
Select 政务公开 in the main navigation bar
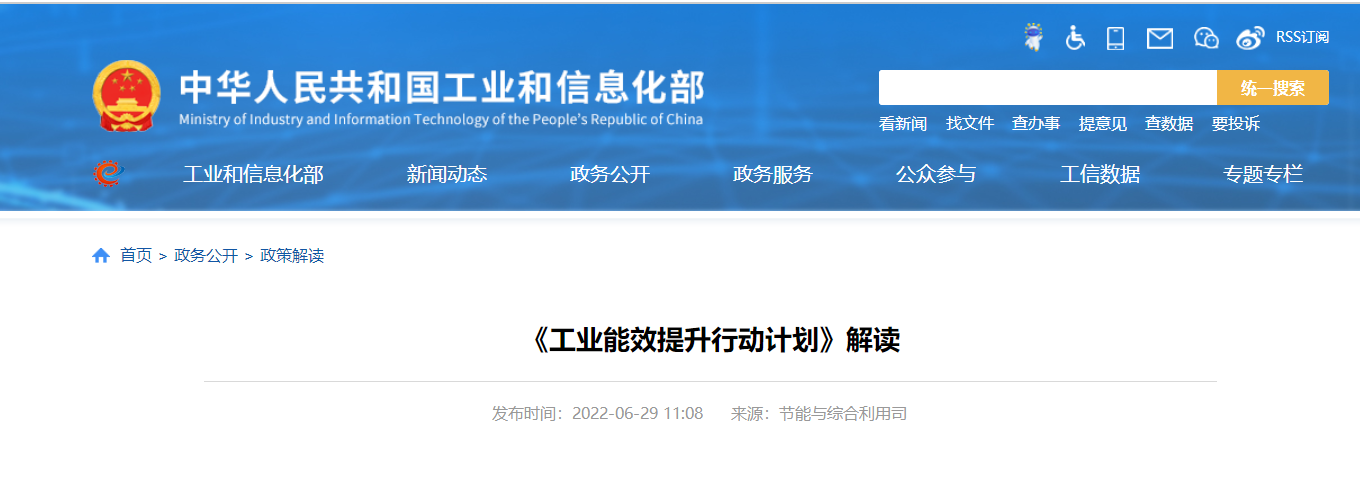(x=610, y=174)
